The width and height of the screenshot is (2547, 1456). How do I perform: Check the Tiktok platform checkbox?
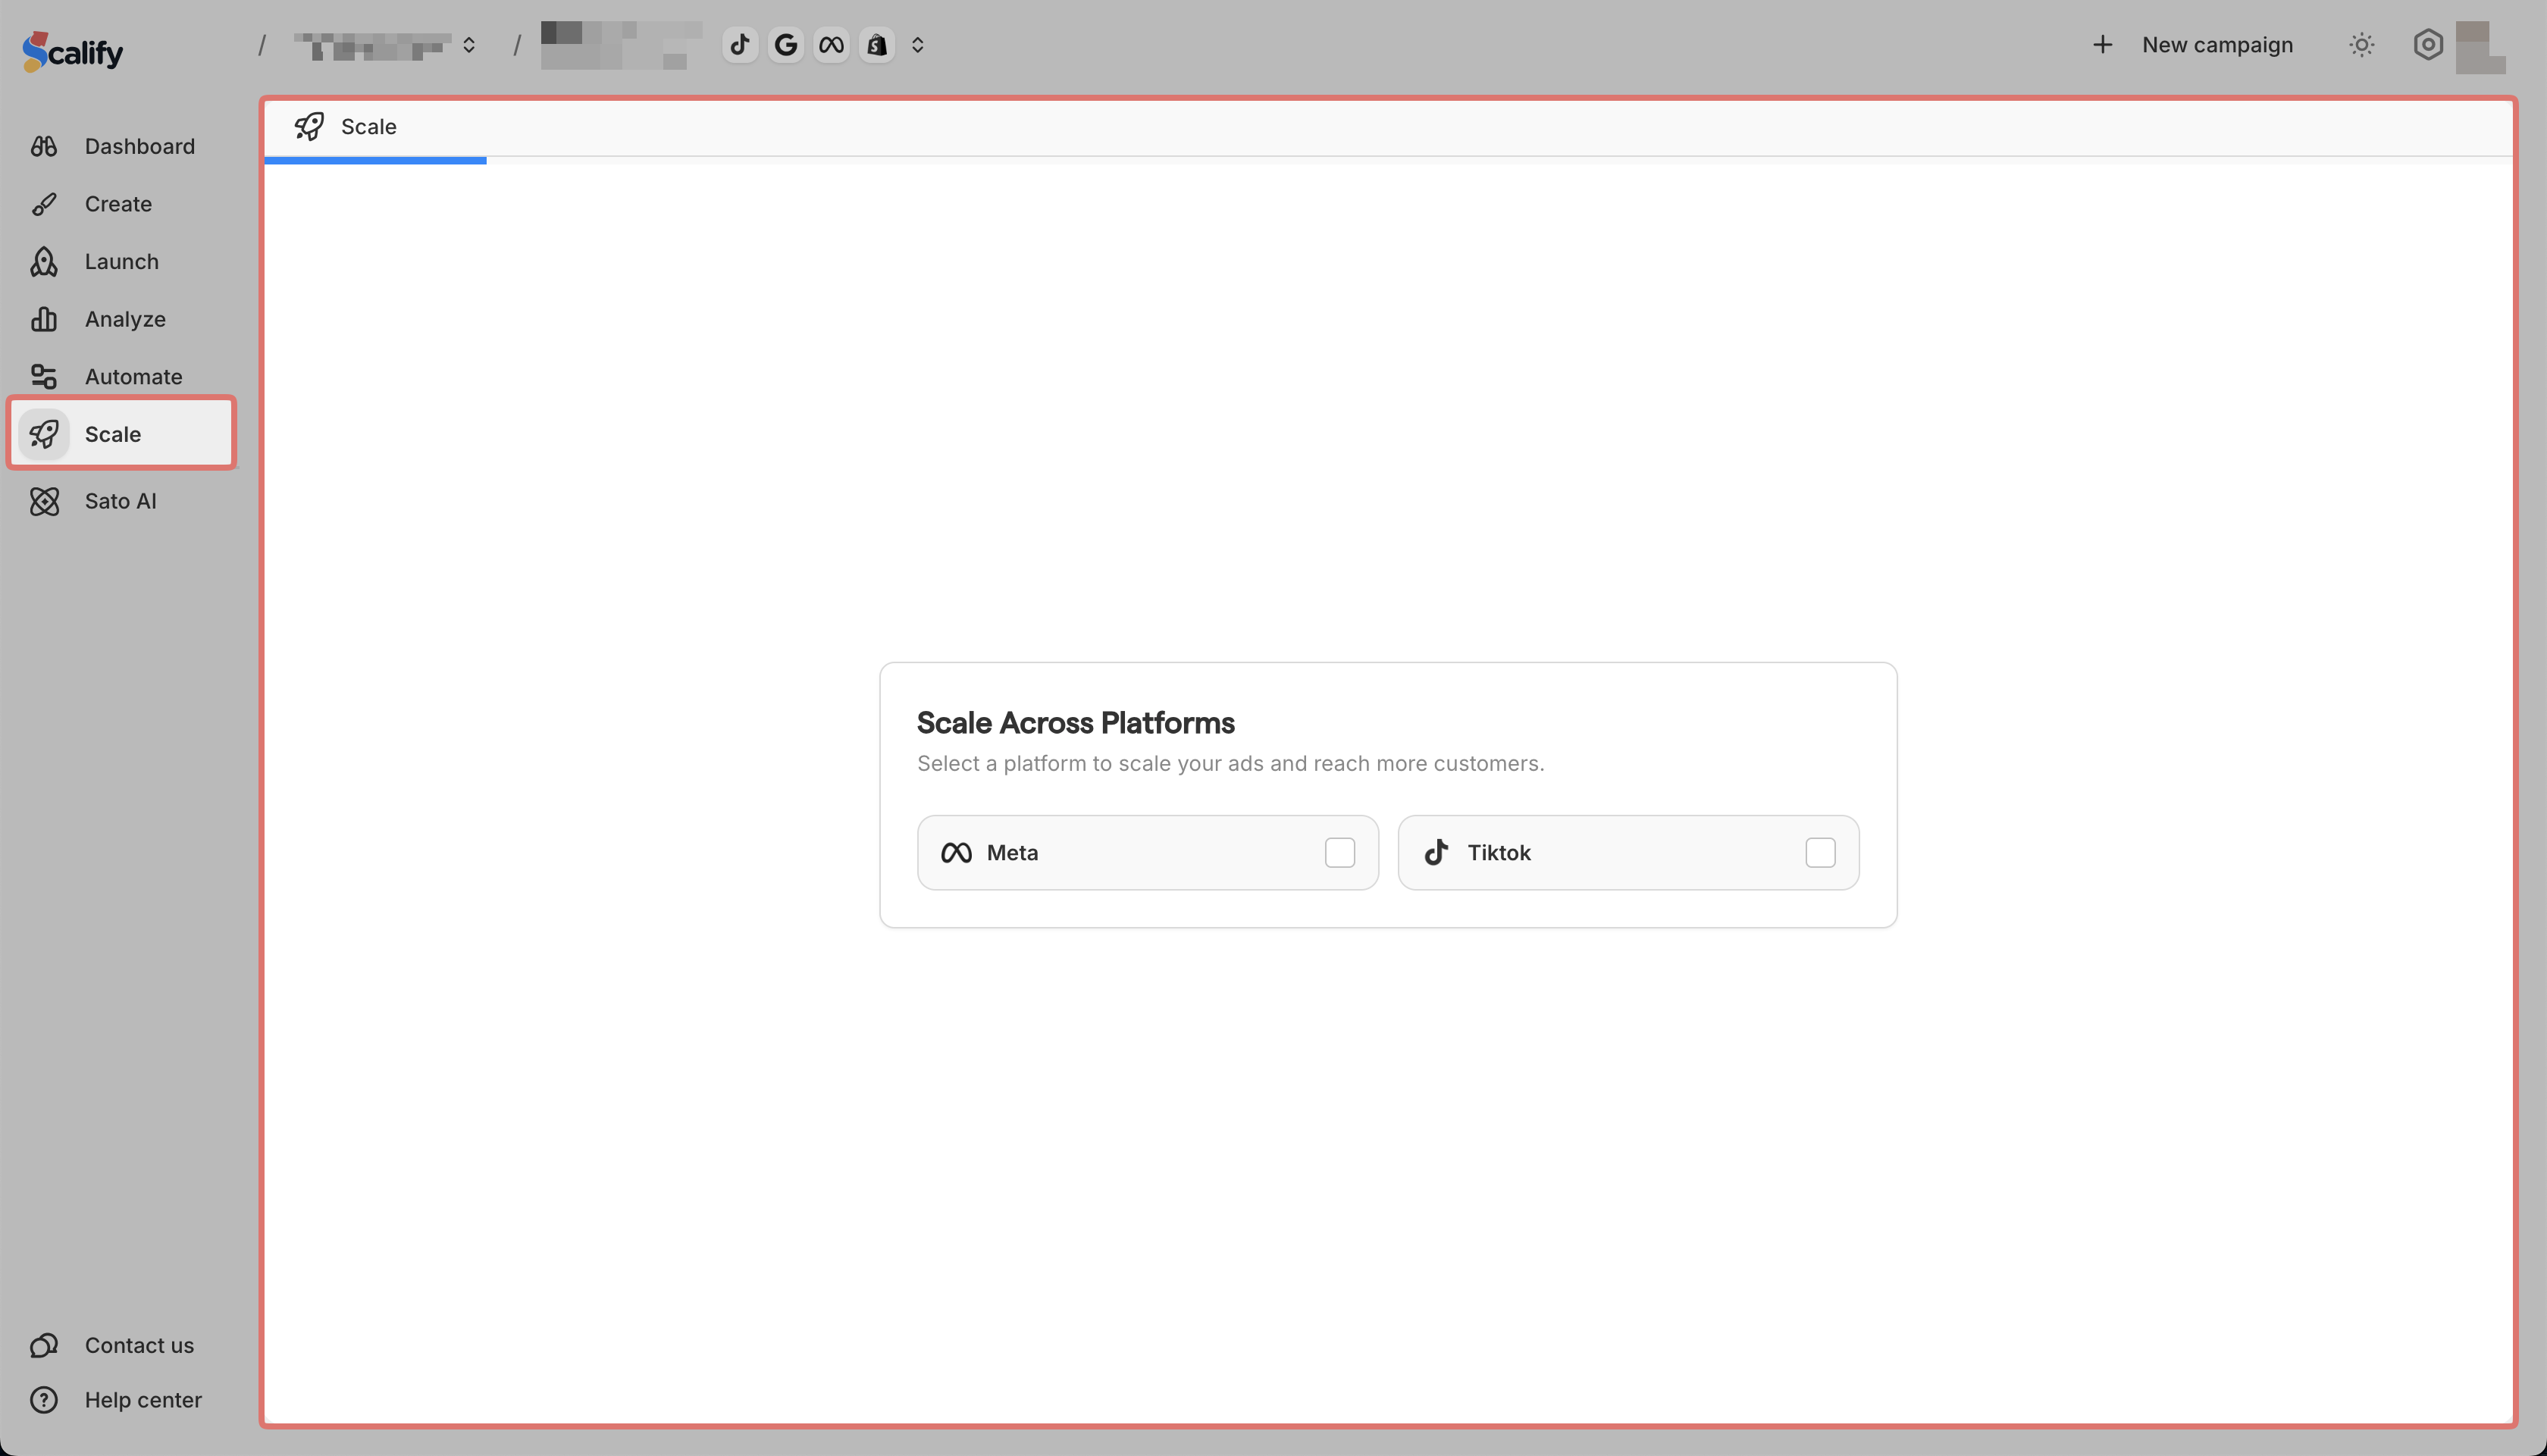pos(1820,853)
